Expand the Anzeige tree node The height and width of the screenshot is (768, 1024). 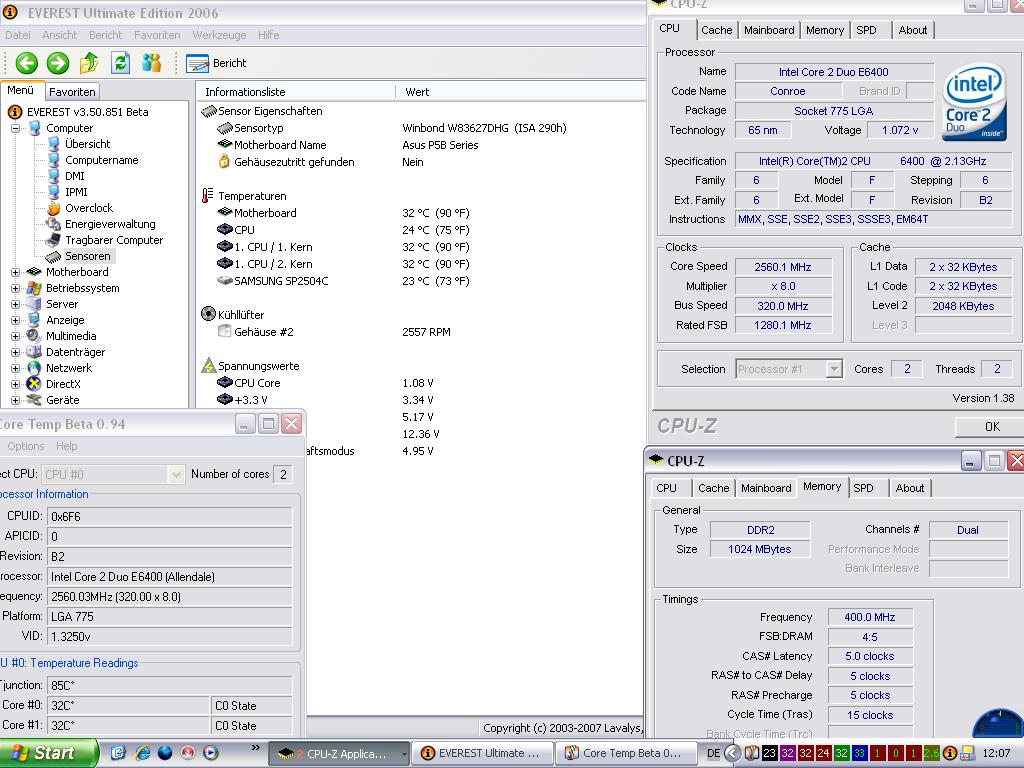click(x=15, y=320)
